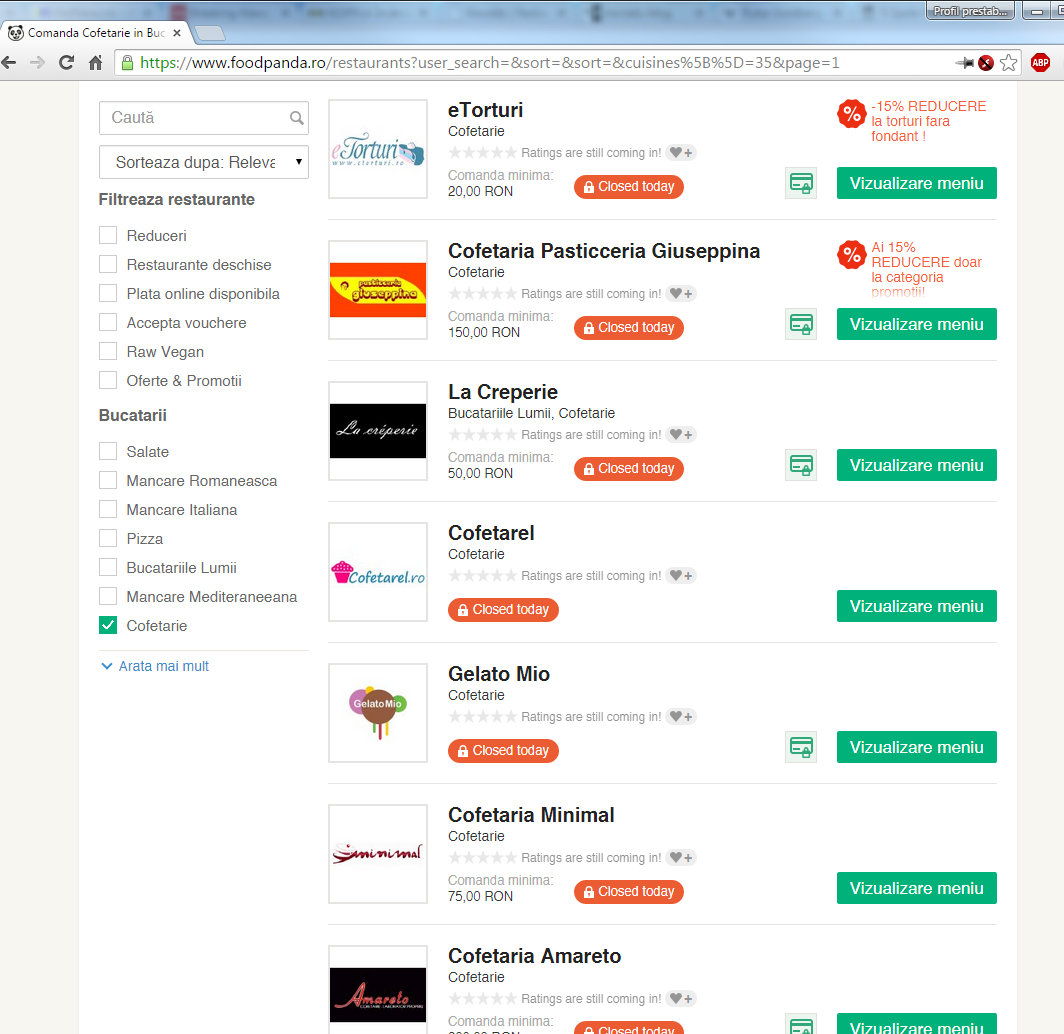The image size is (1064, 1034).
Task: Expand Arata mai mult cuisines
Action: (x=155, y=666)
